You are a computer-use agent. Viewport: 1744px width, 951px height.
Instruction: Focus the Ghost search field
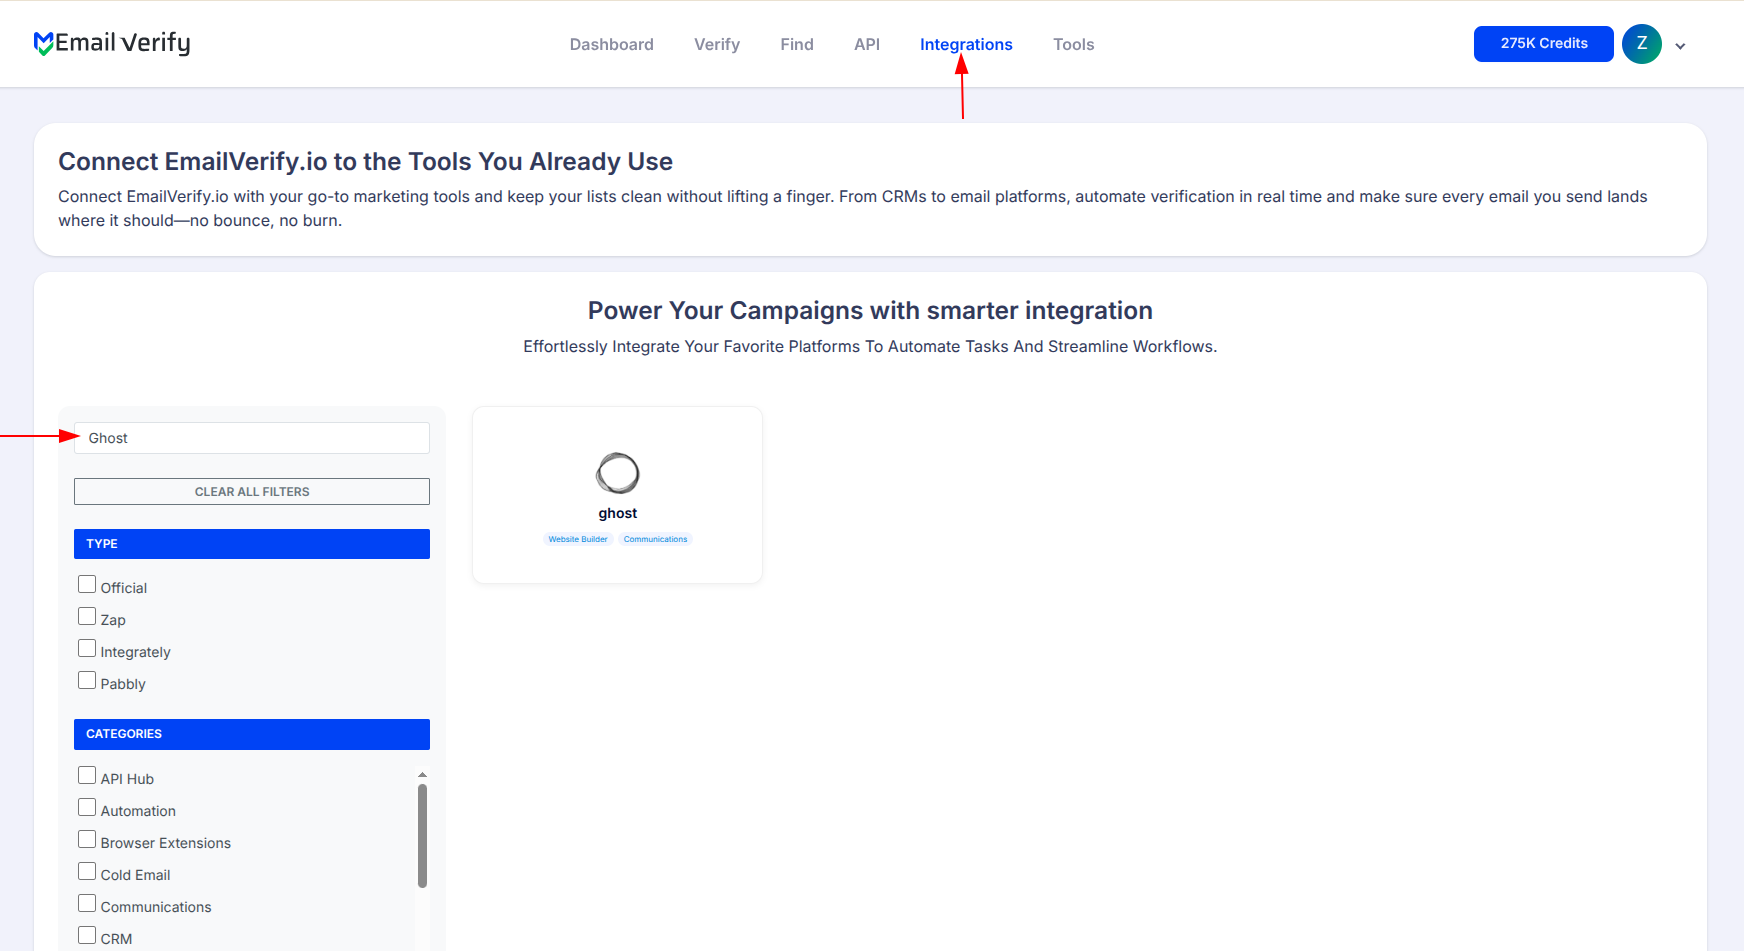point(252,438)
